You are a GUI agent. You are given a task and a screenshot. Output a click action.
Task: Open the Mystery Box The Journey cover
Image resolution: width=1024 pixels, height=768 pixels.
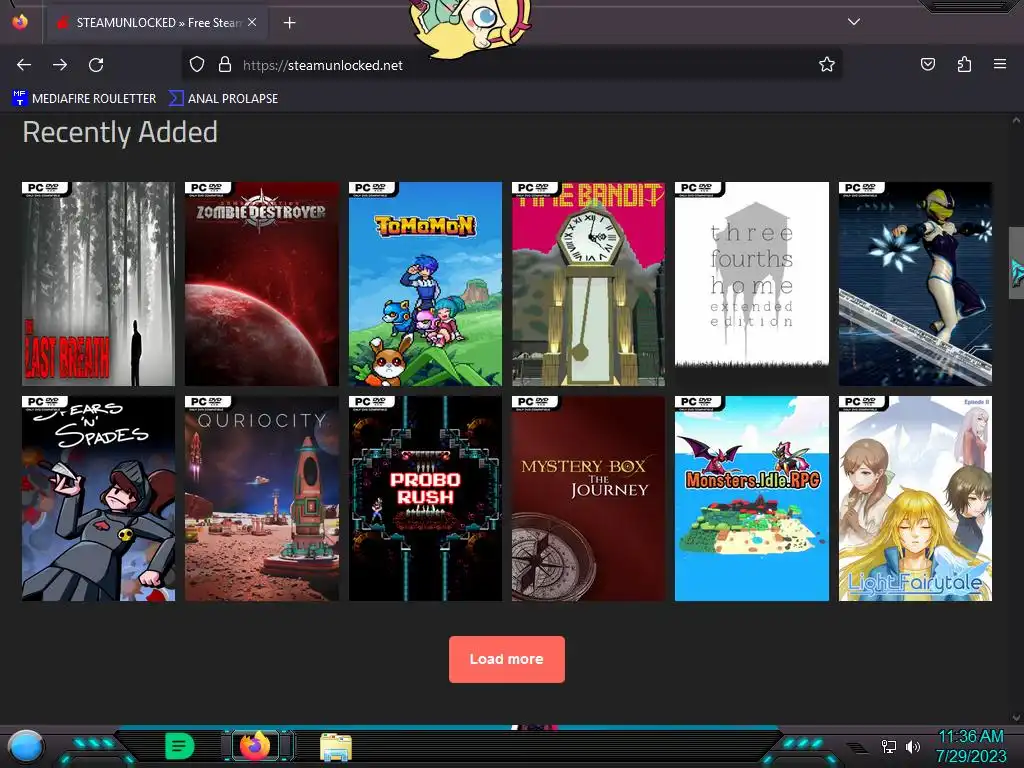[588, 498]
